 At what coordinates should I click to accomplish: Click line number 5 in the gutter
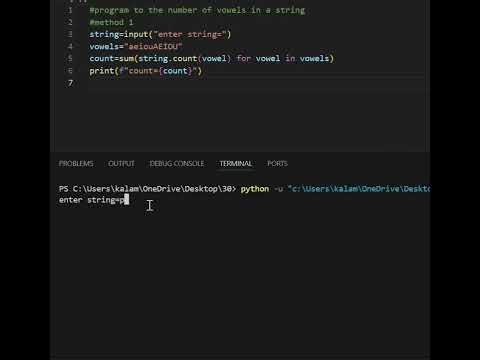pyautogui.click(x=70, y=59)
